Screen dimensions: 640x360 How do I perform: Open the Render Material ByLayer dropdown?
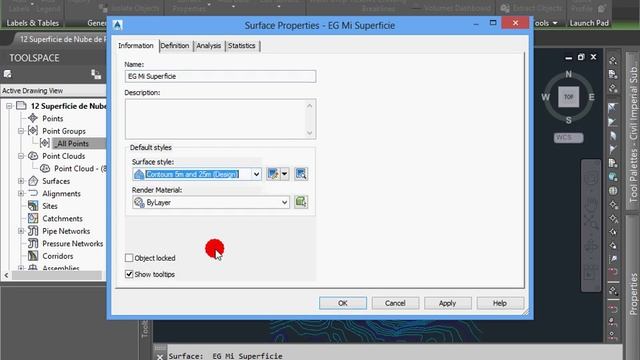(211, 202)
